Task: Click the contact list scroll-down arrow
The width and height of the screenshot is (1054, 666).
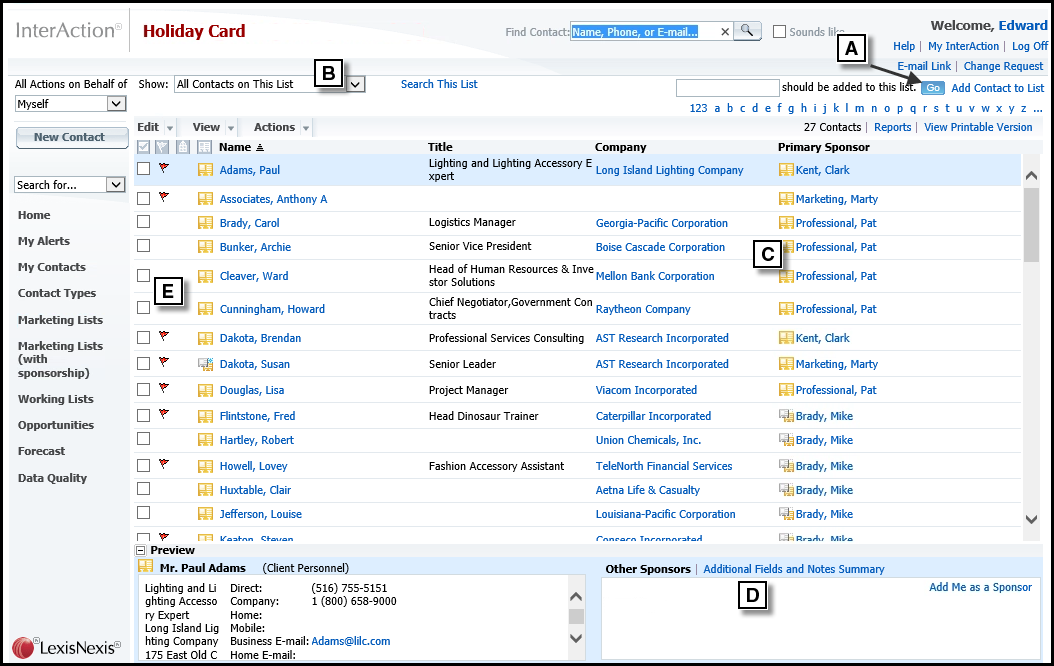Action: (1031, 519)
